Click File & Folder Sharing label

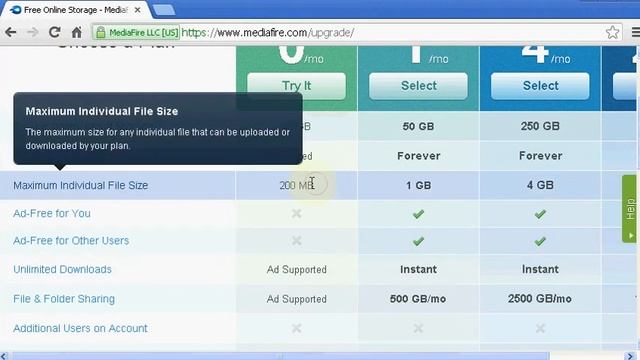click(64, 299)
